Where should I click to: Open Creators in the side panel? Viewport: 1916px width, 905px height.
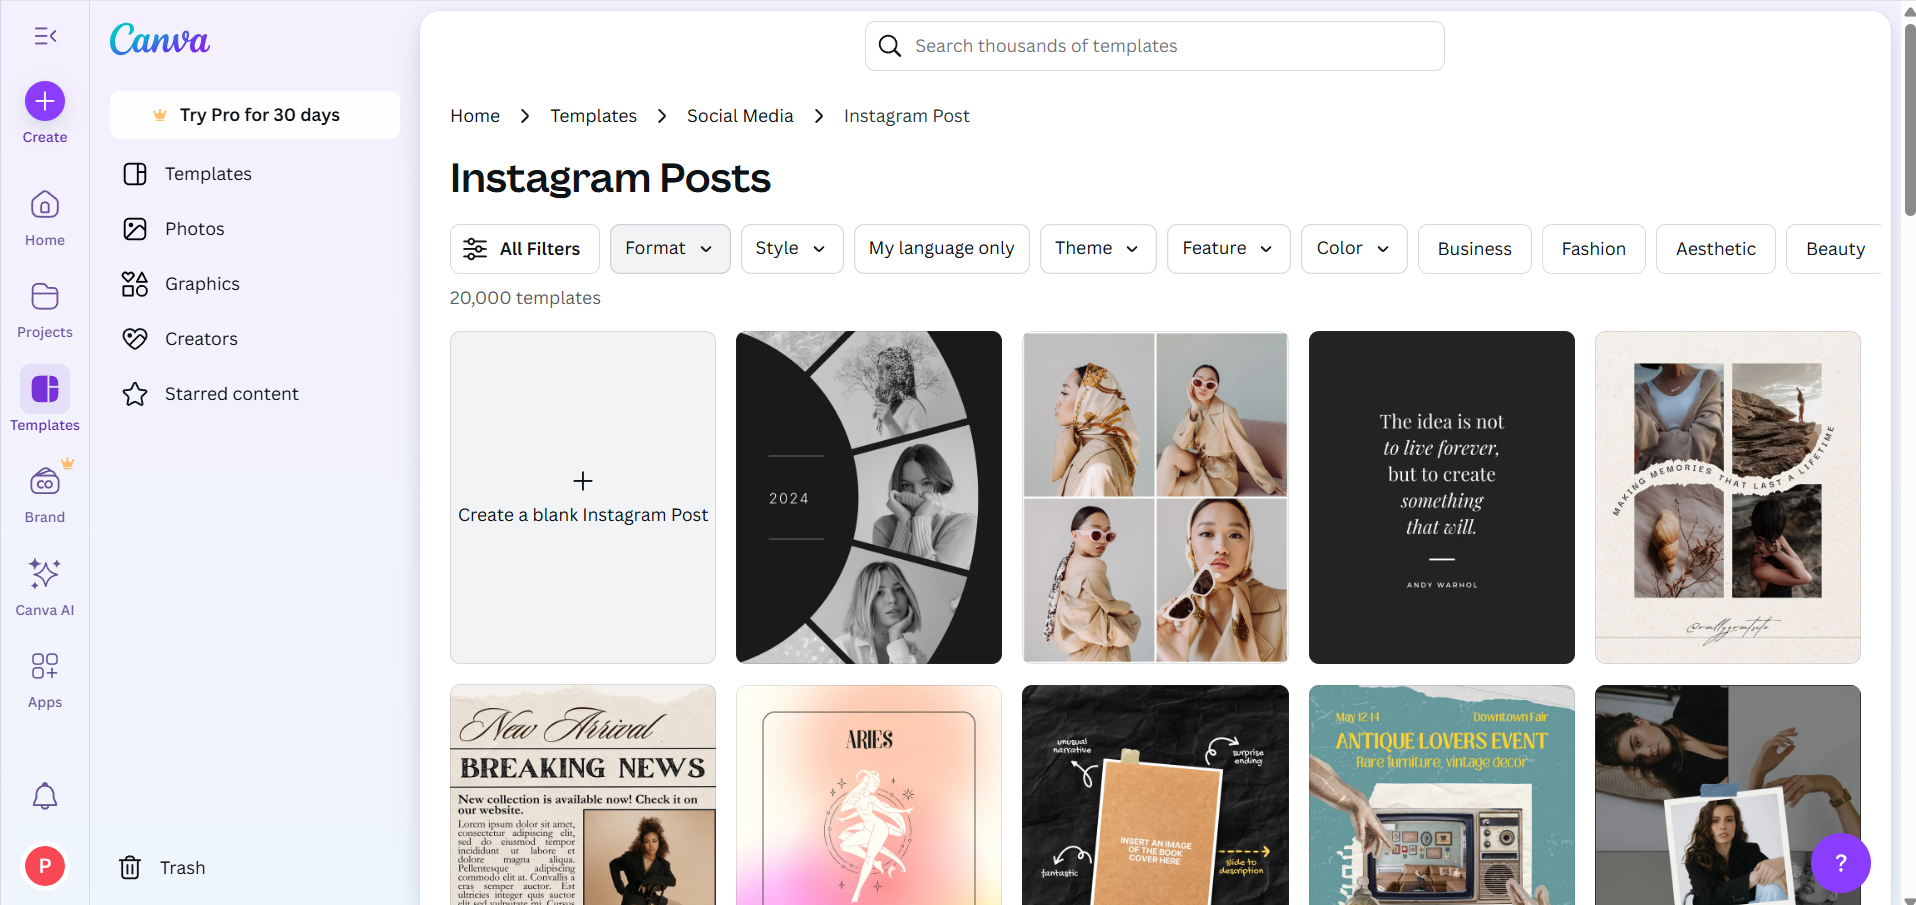click(255, 339)
